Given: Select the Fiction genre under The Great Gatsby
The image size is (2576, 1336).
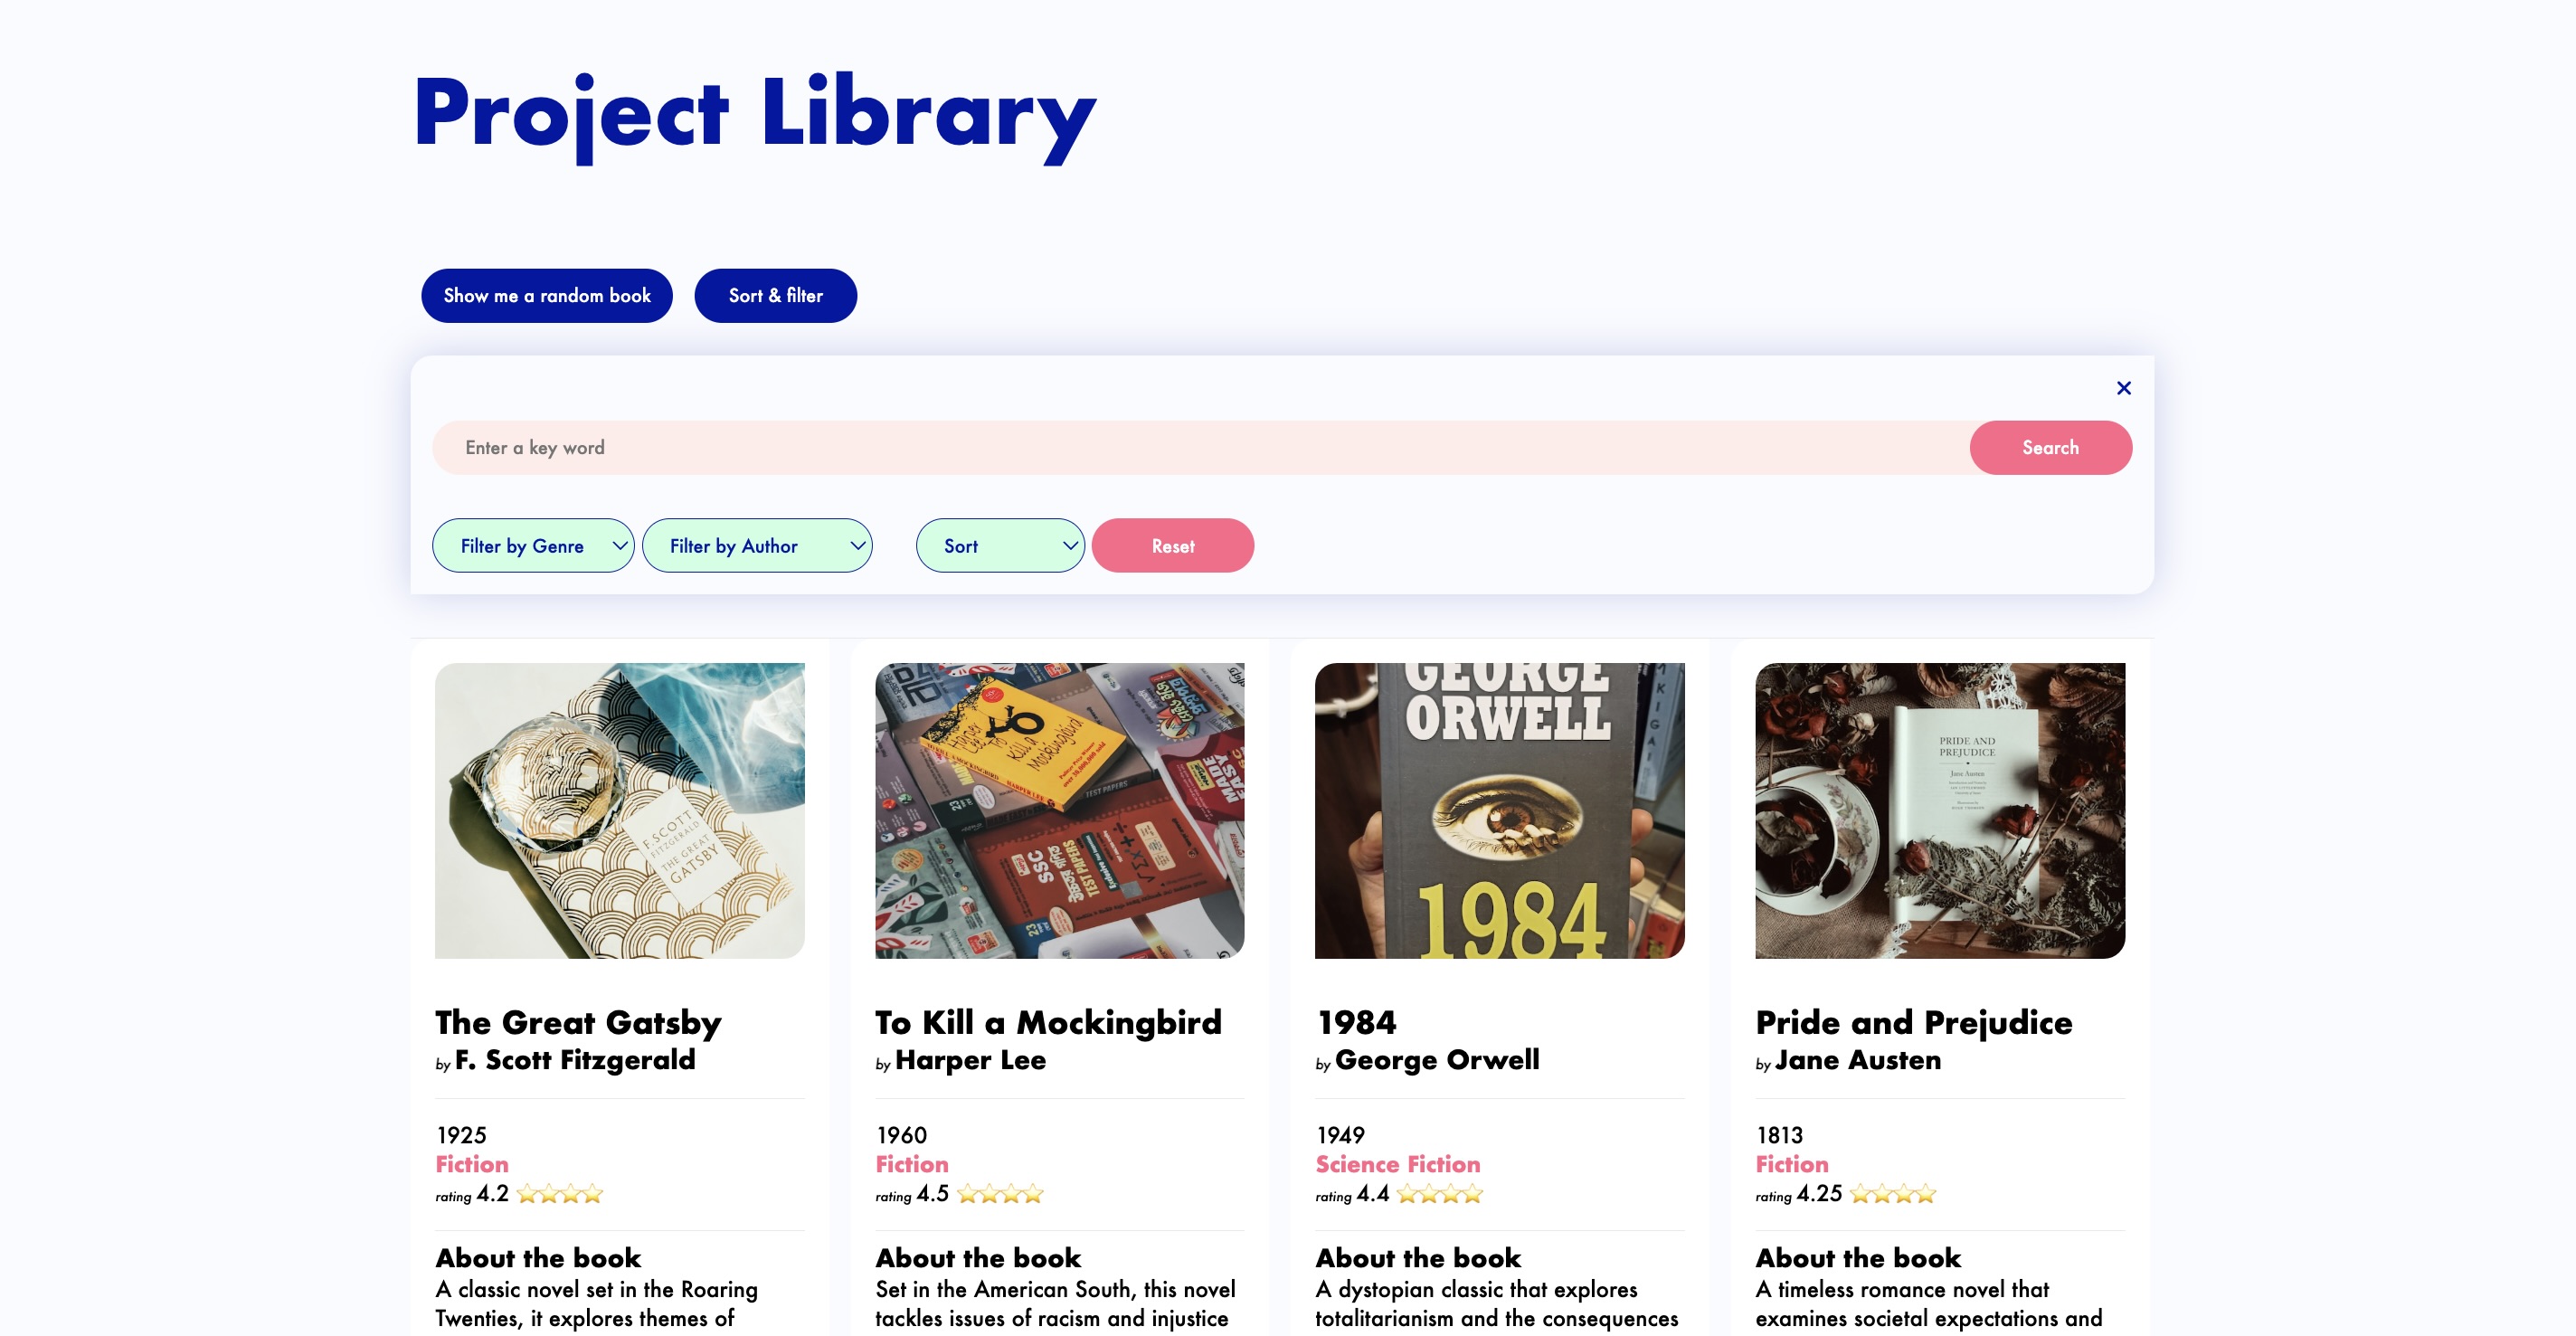Looking at the screenshot, I should 470,1164.
